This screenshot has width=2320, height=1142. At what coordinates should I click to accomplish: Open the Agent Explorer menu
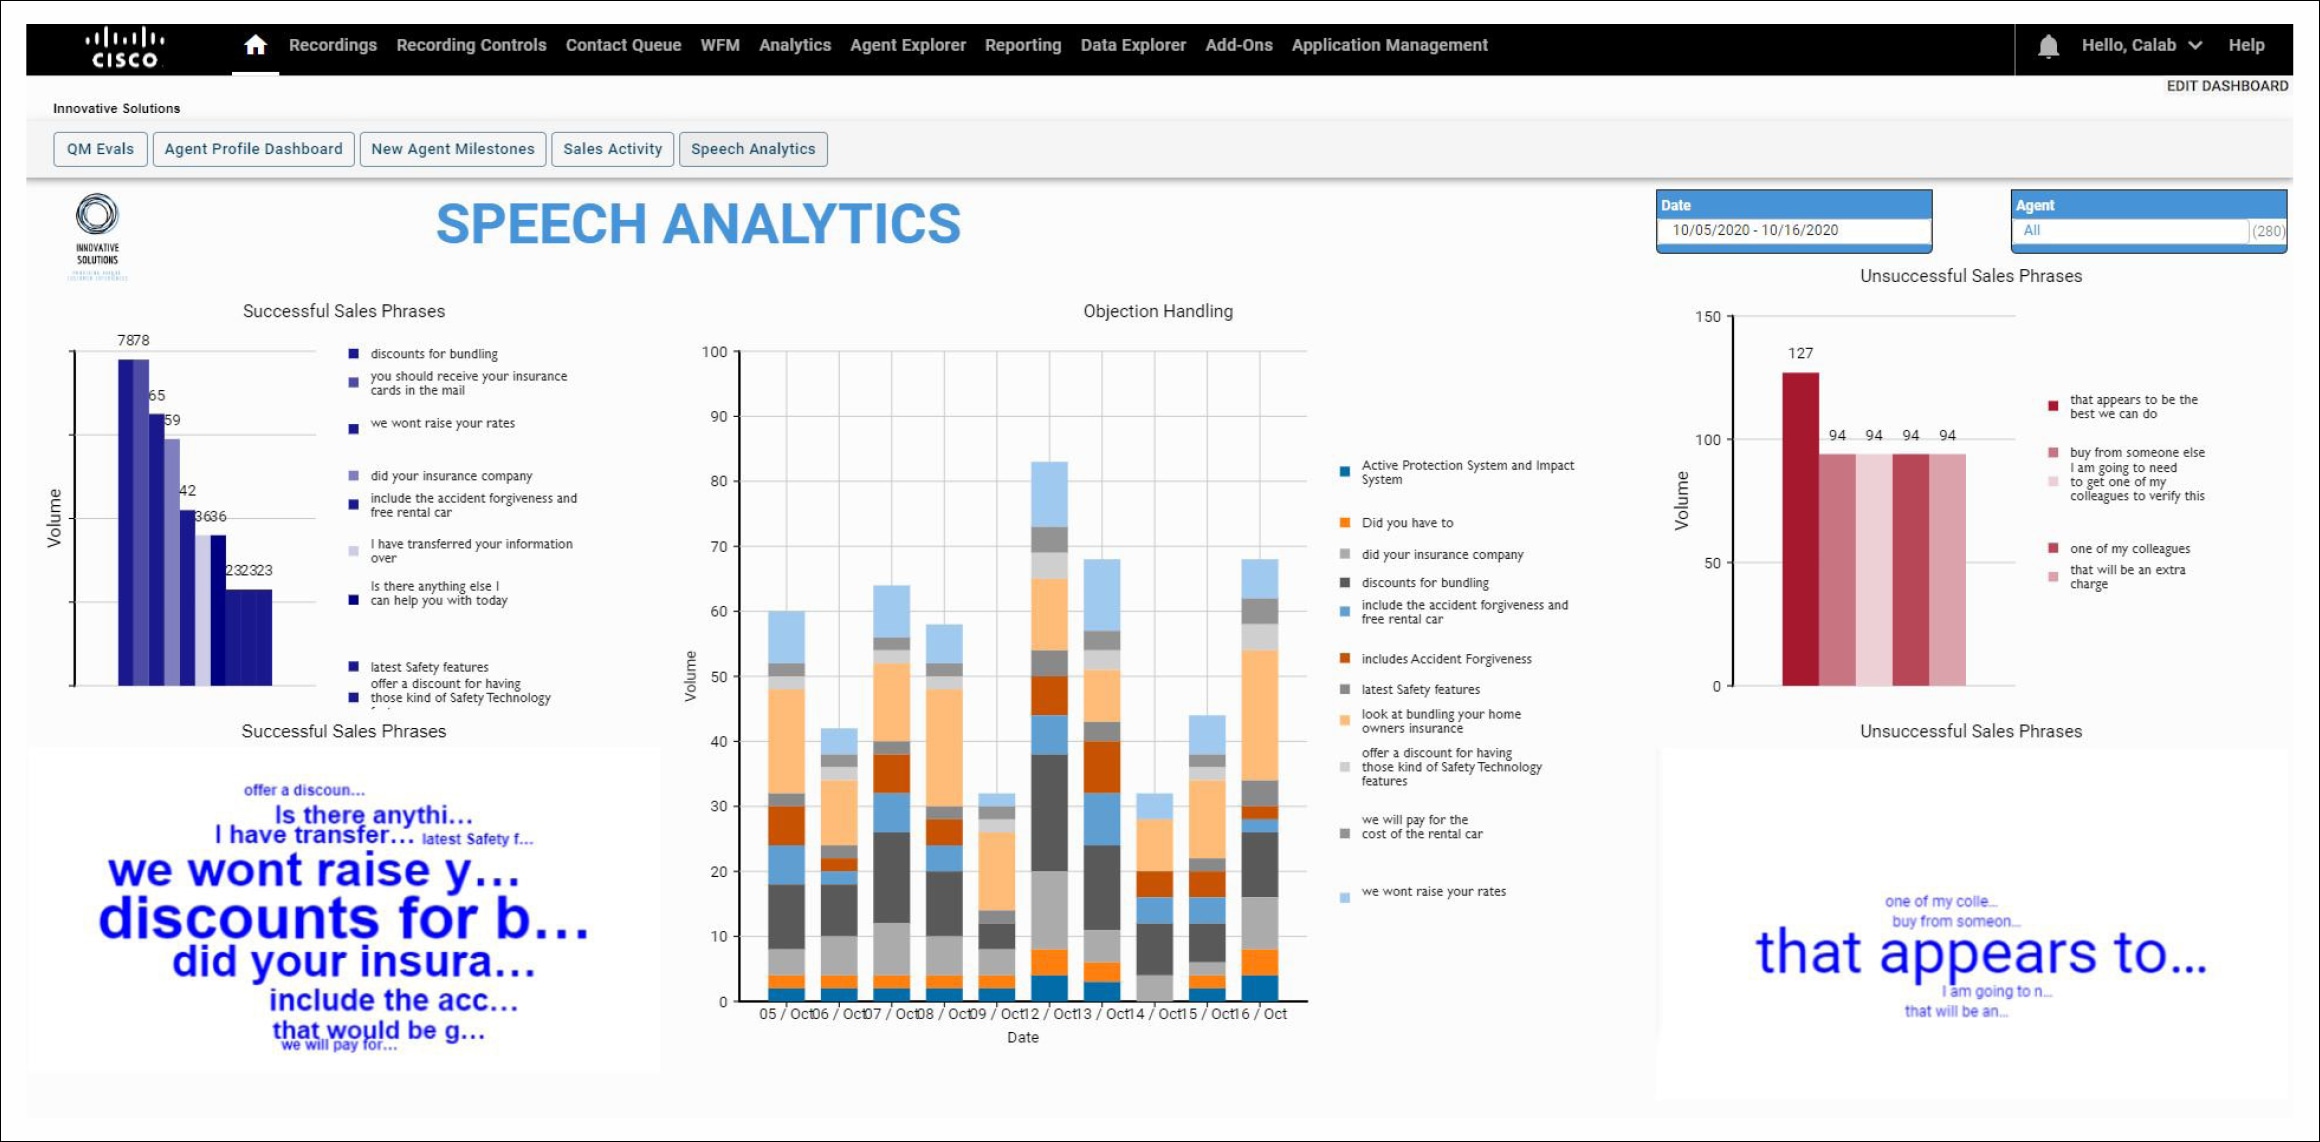point(907,45)
